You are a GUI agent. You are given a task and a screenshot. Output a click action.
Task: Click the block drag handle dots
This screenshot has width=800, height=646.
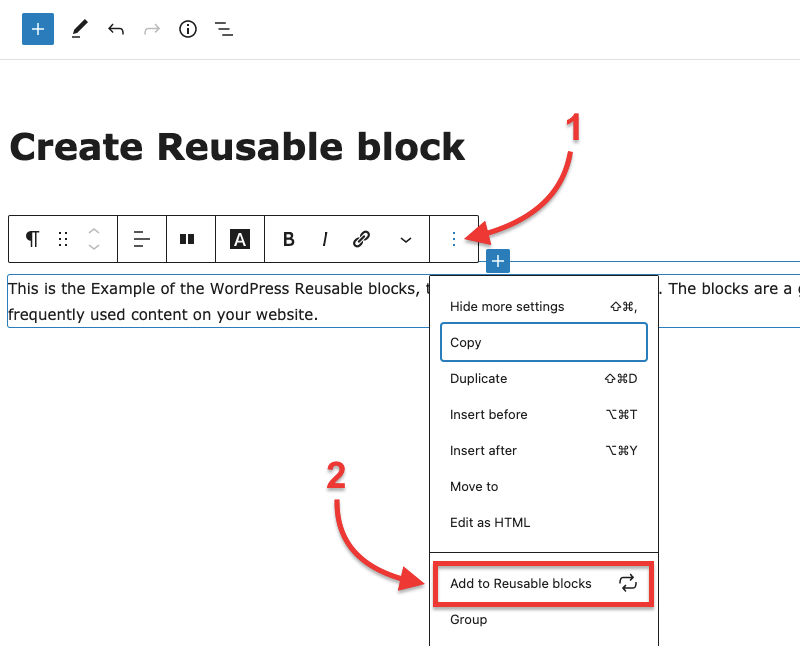63,239
